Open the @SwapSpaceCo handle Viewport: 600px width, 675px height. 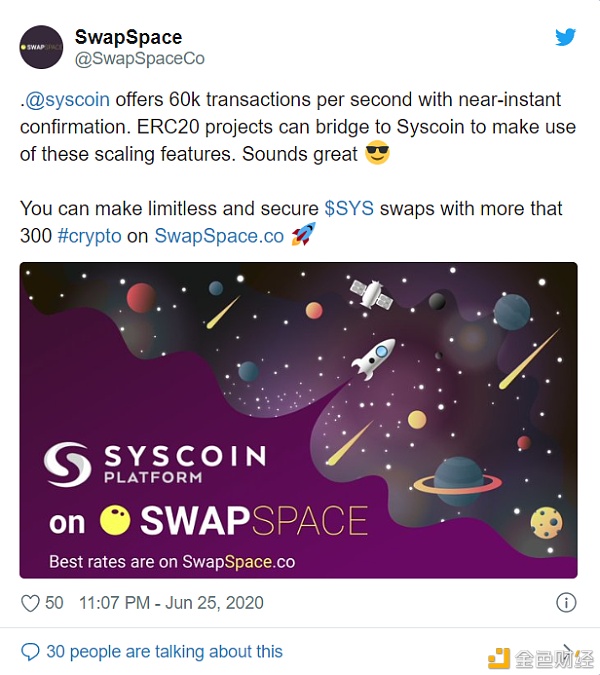139,59
